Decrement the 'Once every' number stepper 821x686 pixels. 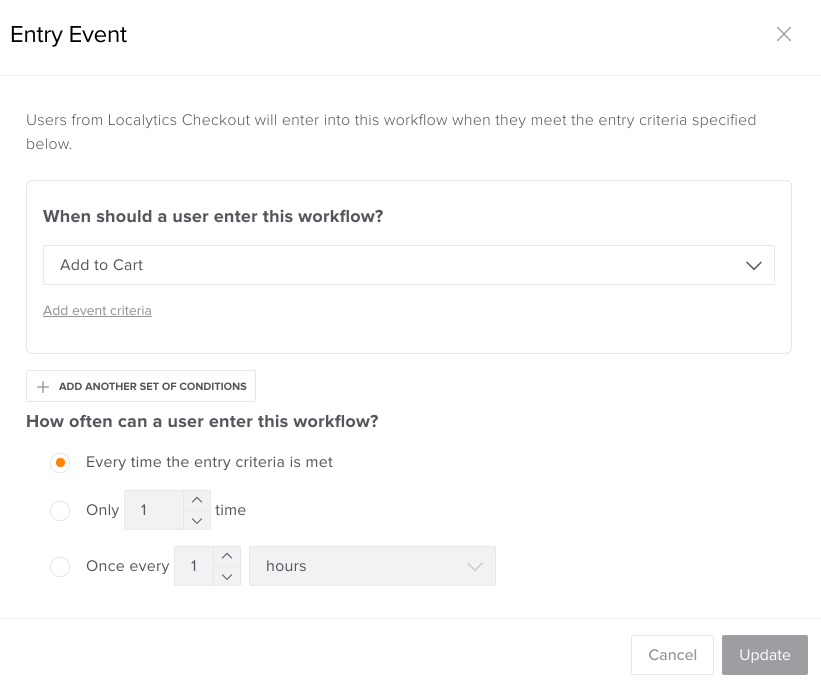pos(227,576)
